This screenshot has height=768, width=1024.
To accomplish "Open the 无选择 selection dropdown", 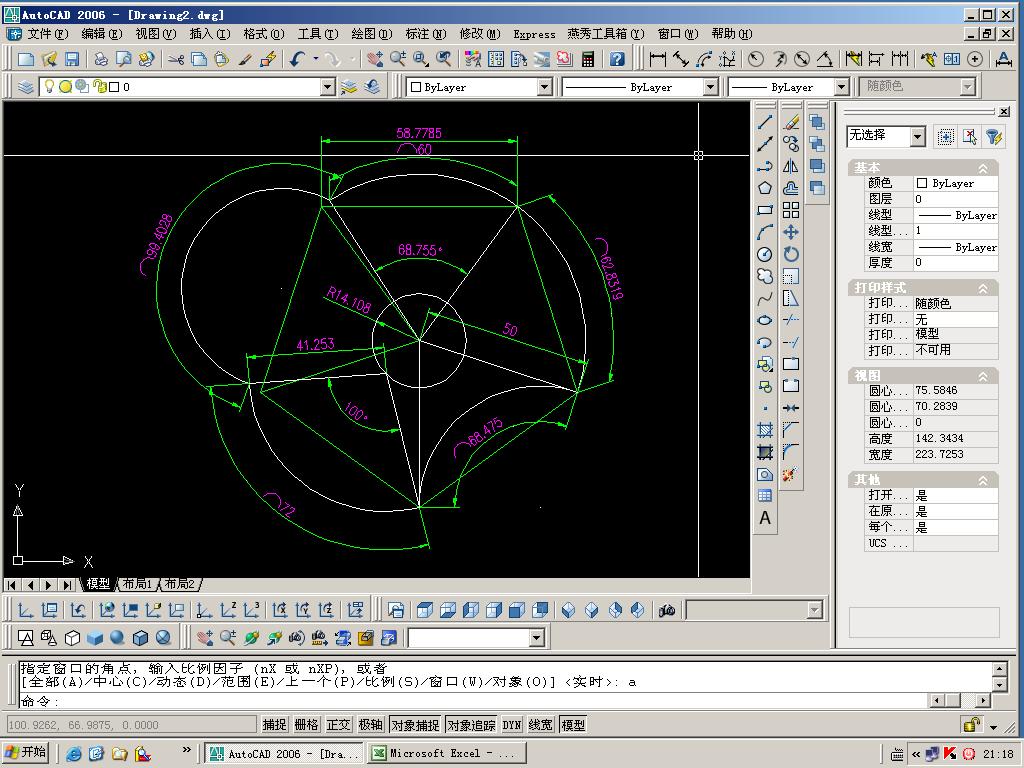I will click(918, 136).
